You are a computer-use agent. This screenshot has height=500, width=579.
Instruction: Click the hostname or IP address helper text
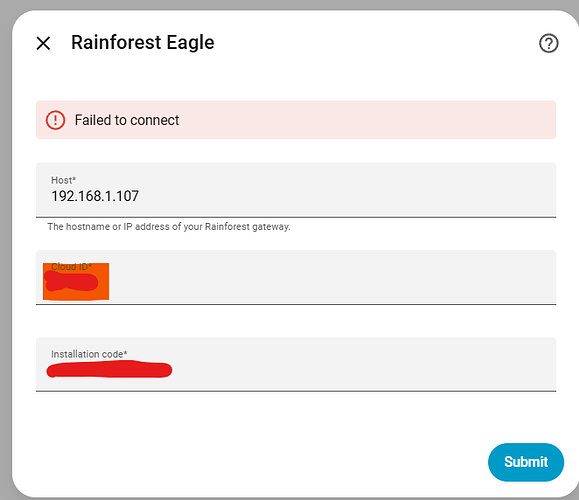(x=169, y=226)
